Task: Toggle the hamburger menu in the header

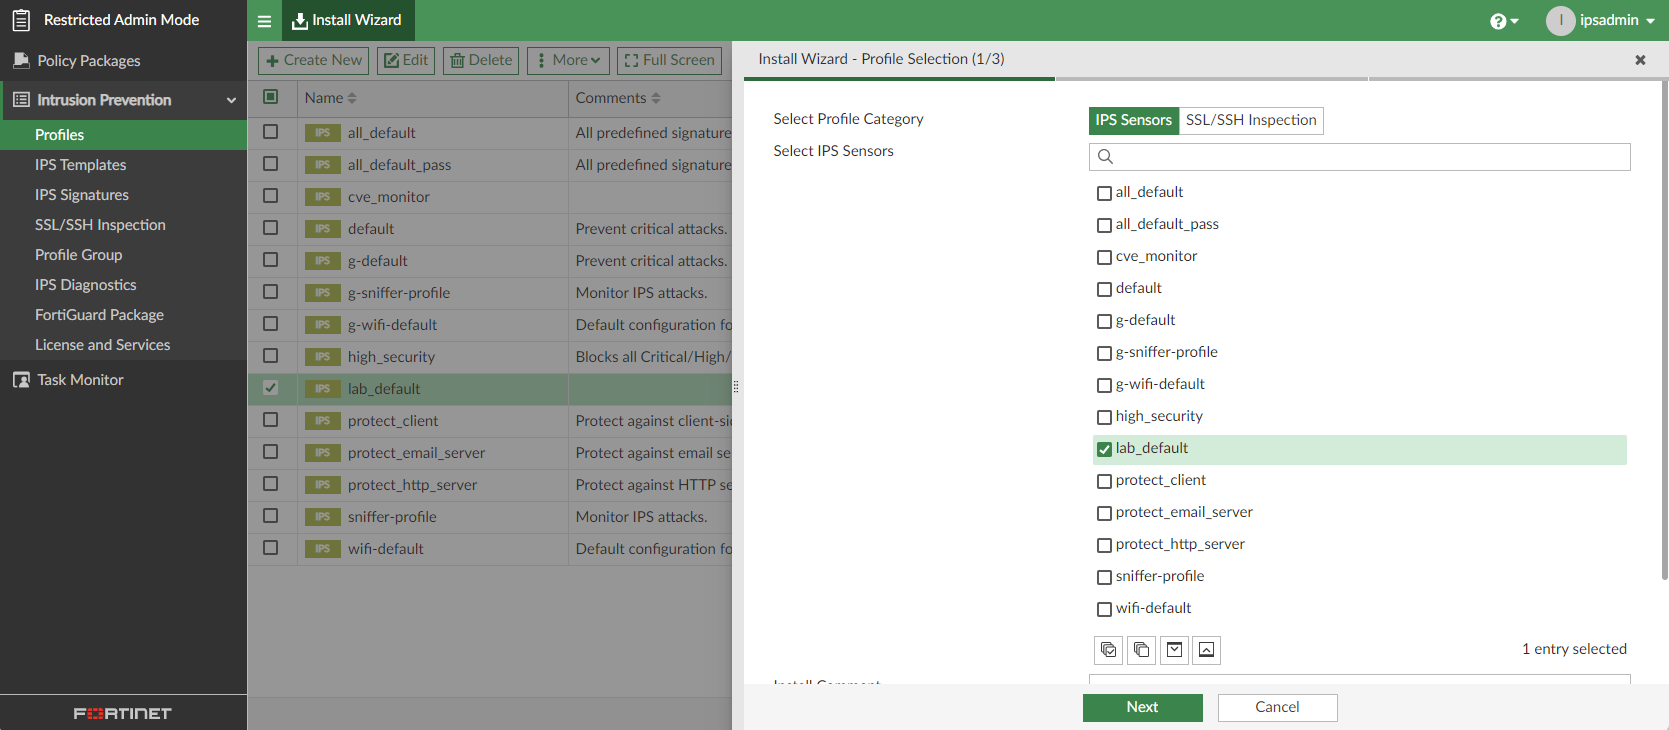Action: click(264, 21)
